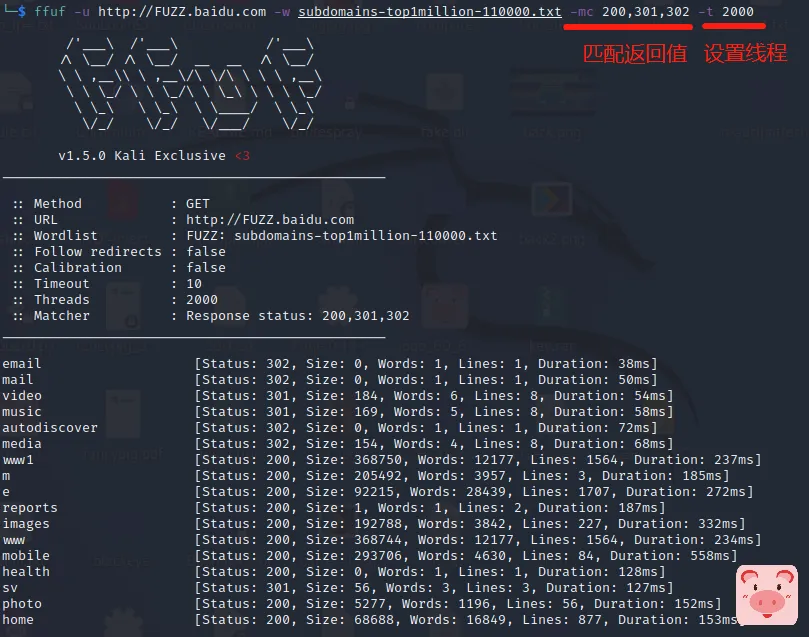This screenshot has height=637, width=809.
Task: Click the Matcher Response status line
Action: (211, 316)
